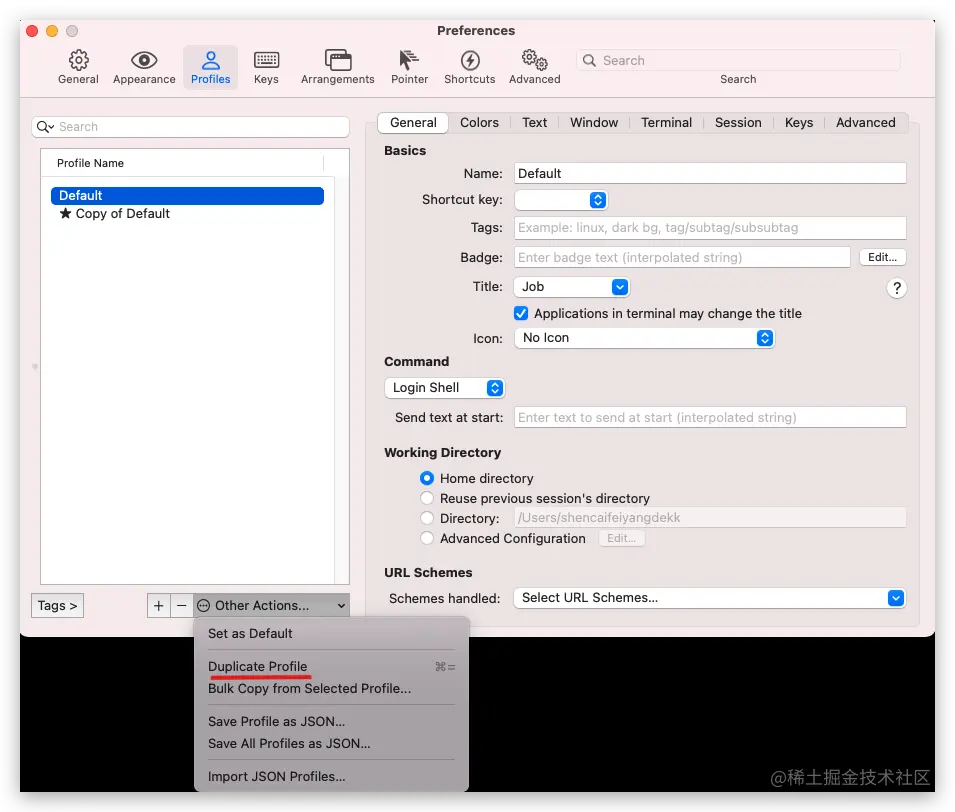The height and width of the screenshot is (812, 955).
Task: Select the Default profile row
Action: click(188, 196)
